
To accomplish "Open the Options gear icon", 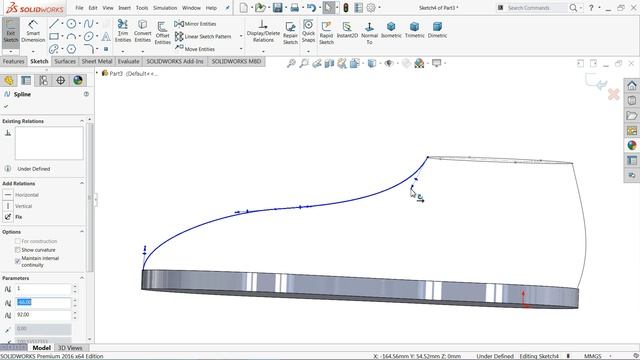I will [x=371, y=7].
